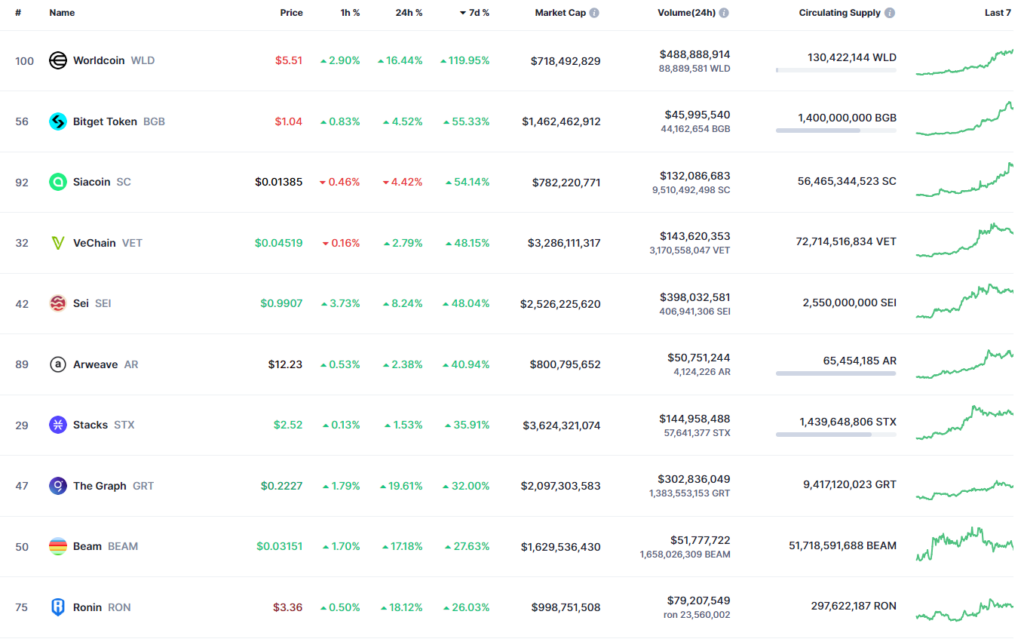Click Stacks market cap $3,624,321,074
Viewport: 1024px width, 639px height.
pyautogui.click(x=562, y=425)
